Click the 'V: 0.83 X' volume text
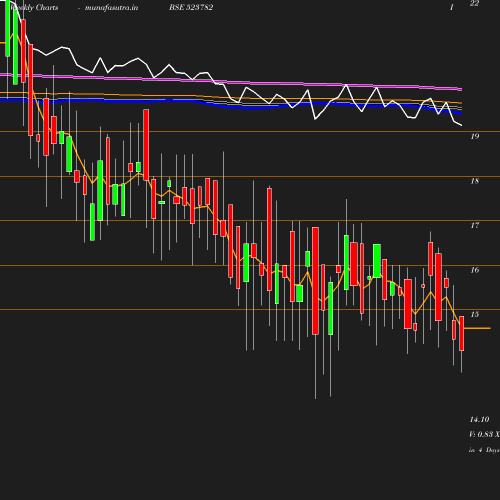 [x=484, y=434]
